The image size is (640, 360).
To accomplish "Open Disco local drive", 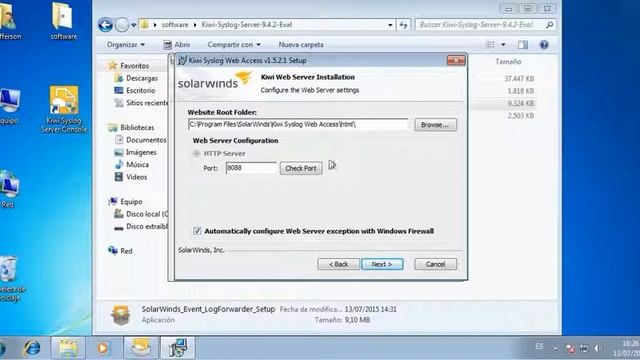I will click(147, 214).
